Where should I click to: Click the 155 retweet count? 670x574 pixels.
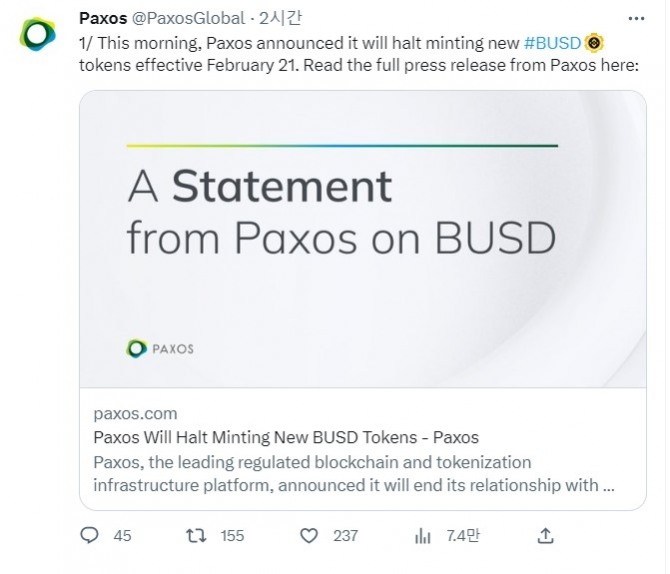click(232, 536)
